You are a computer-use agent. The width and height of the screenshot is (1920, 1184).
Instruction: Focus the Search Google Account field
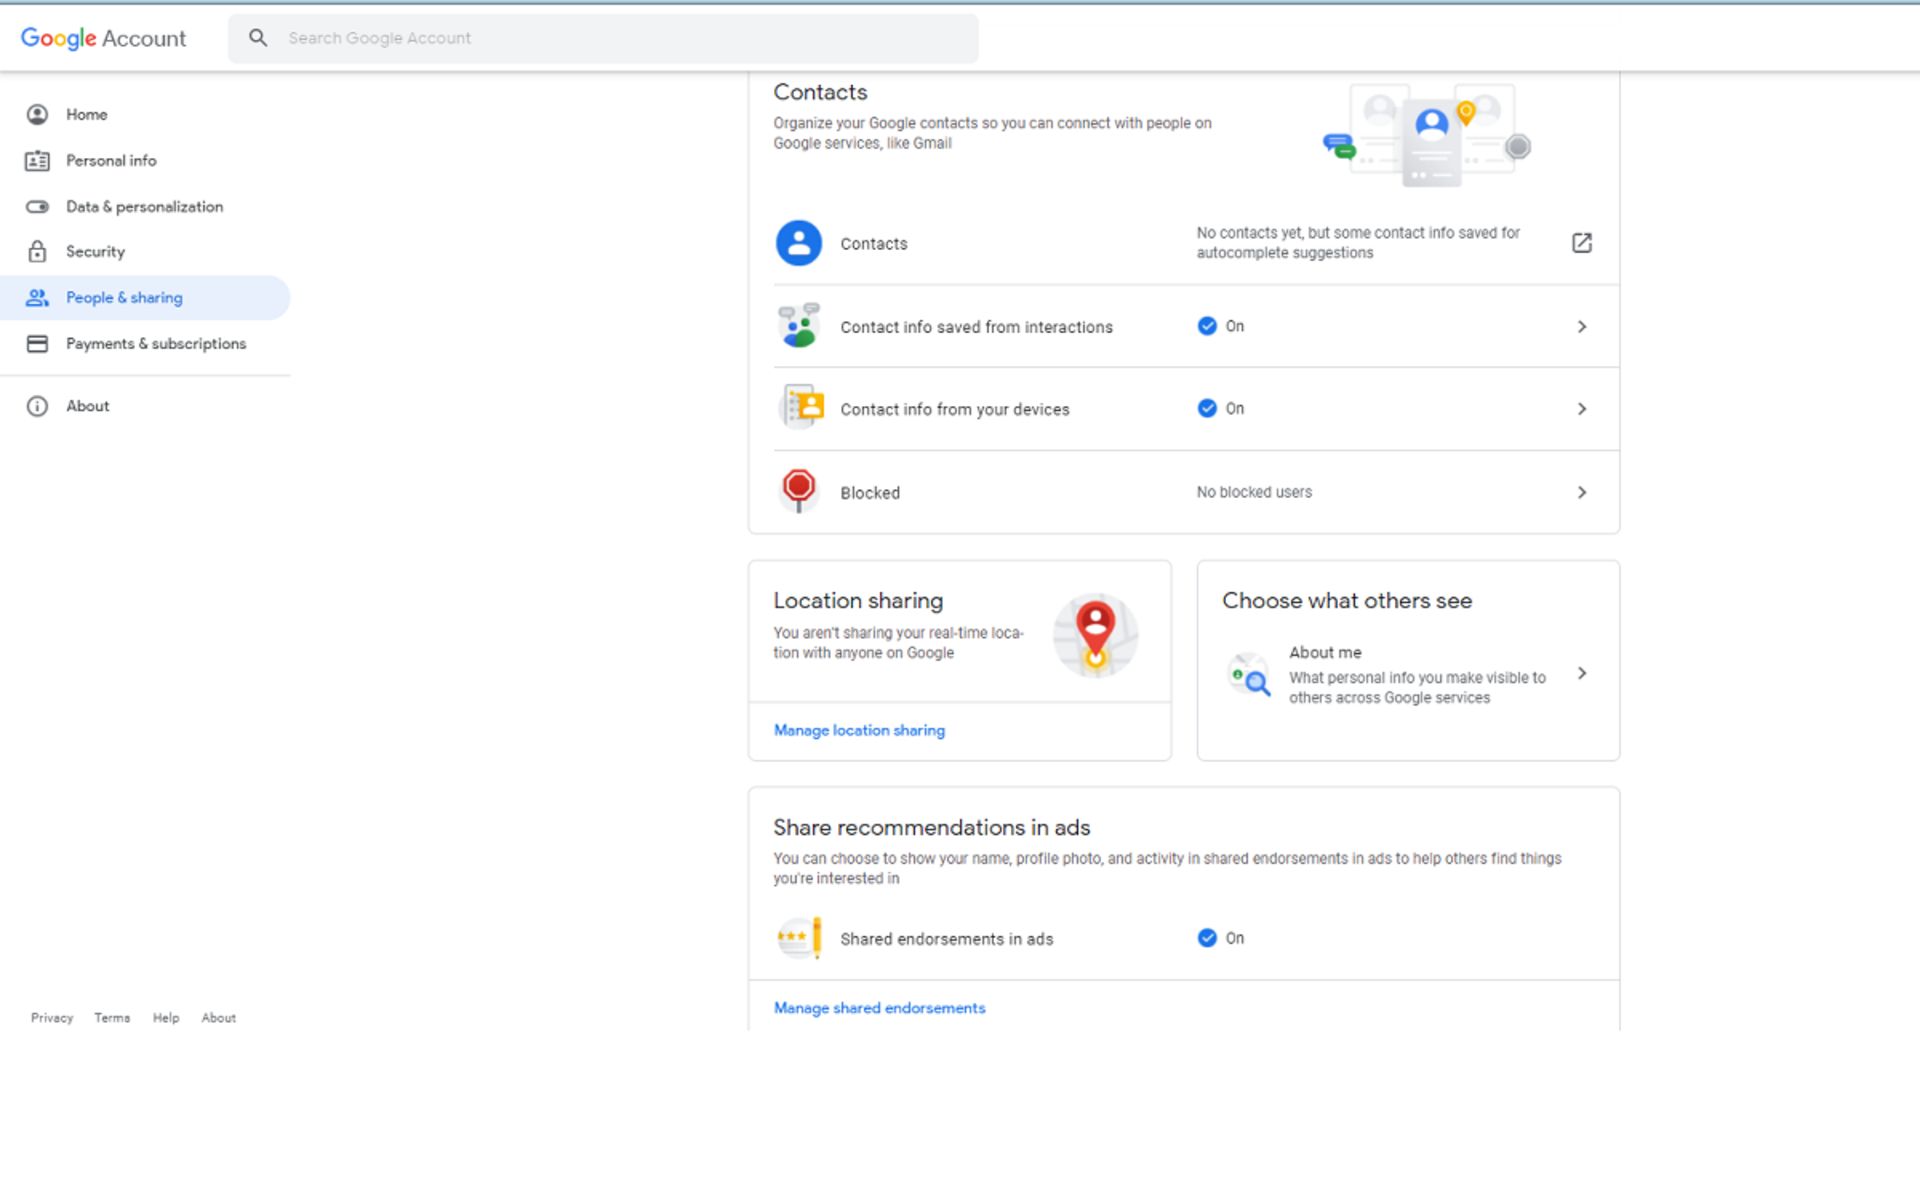pos(620,38)
